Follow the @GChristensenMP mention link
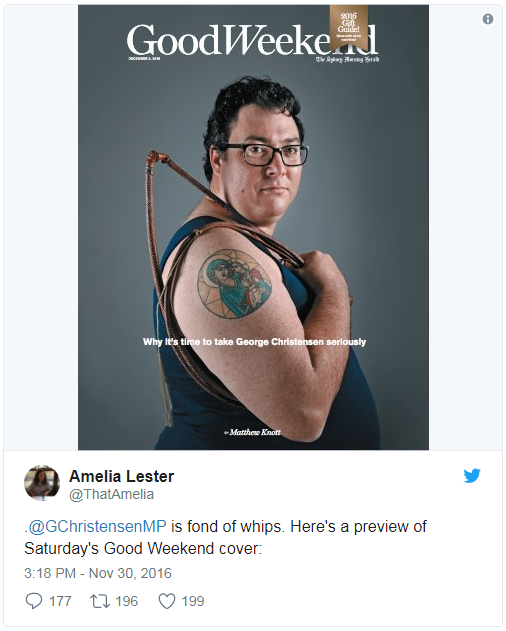506x631 pixels. [97, 526]
